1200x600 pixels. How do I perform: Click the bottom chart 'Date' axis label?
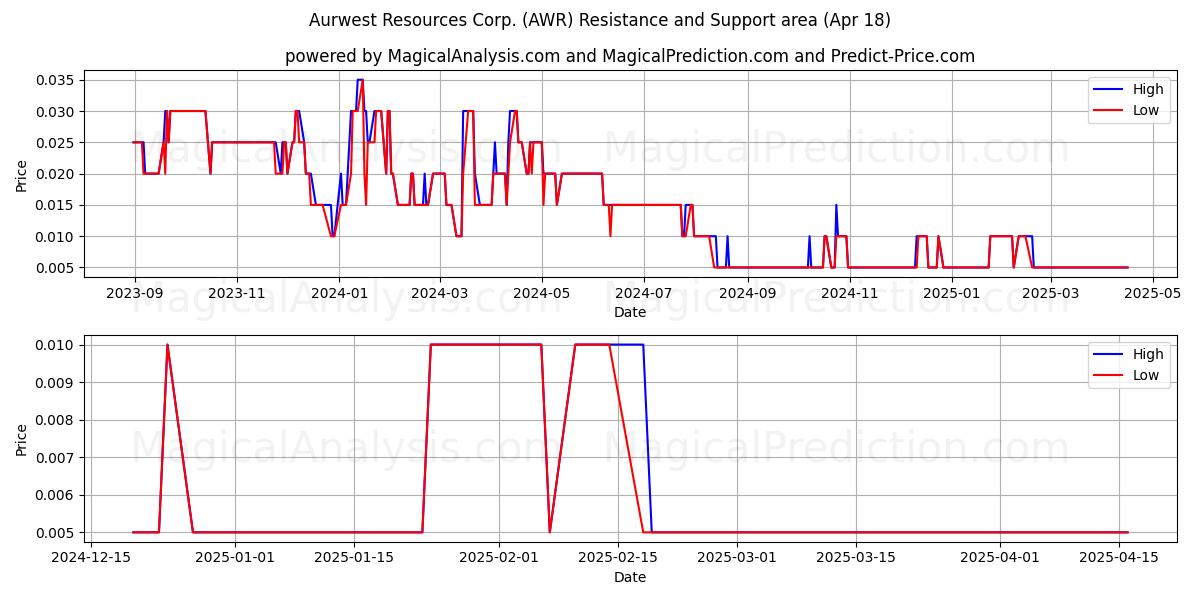[x=630, y=577]
